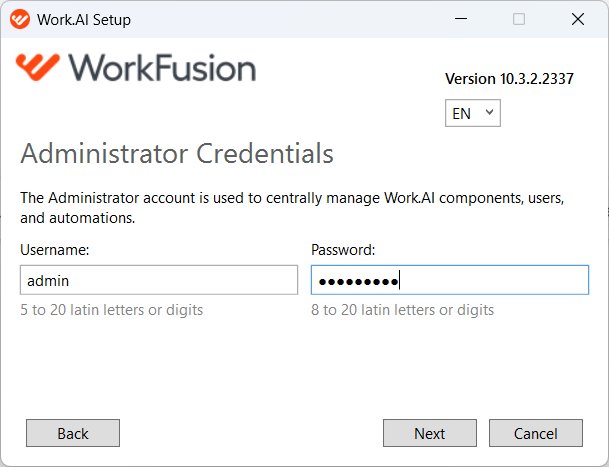The height and width of the screenshot is (467, 609).
Task: Close the Work.AI Setup window
Action: [x=578, y=19]
